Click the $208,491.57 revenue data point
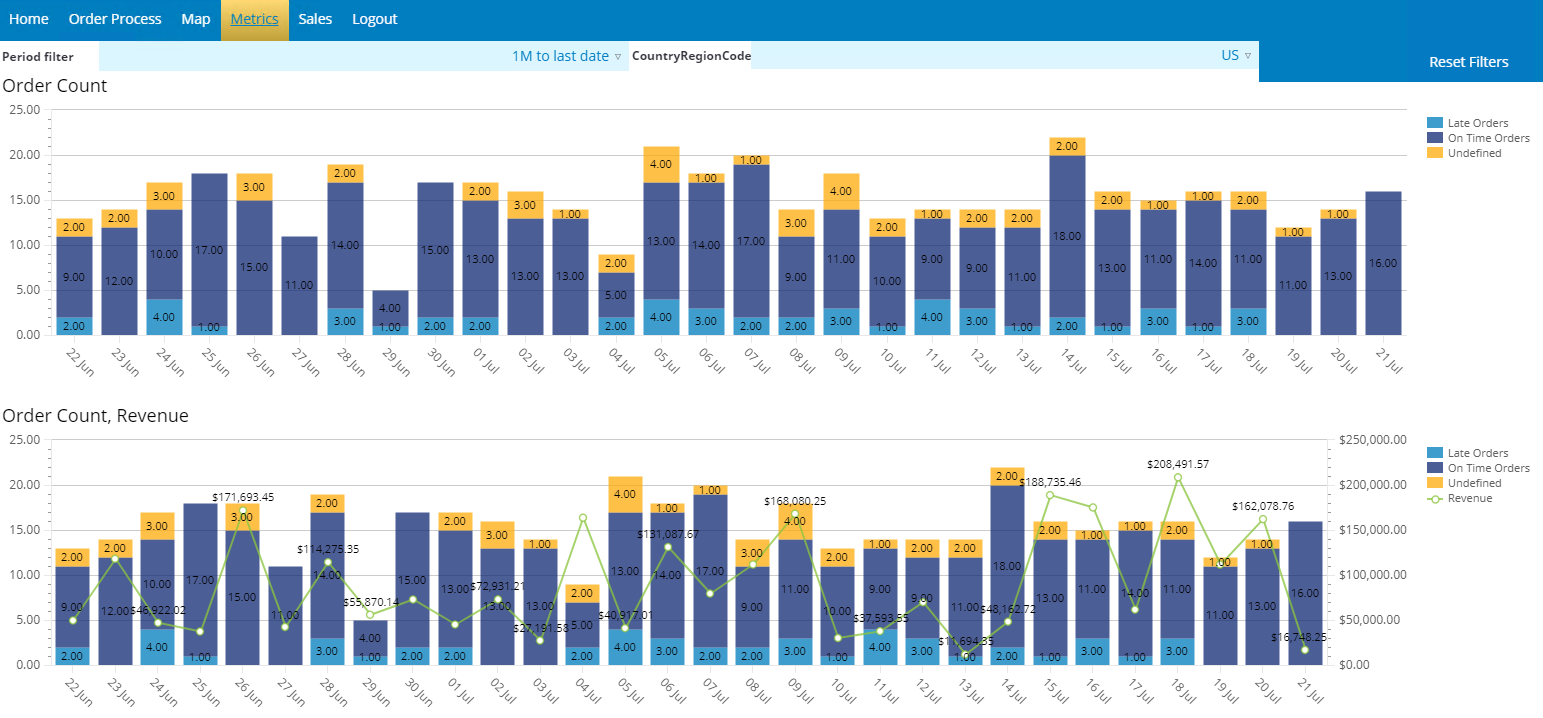The height and width of the screenshot is (718, 1543). coord(1178,478)
